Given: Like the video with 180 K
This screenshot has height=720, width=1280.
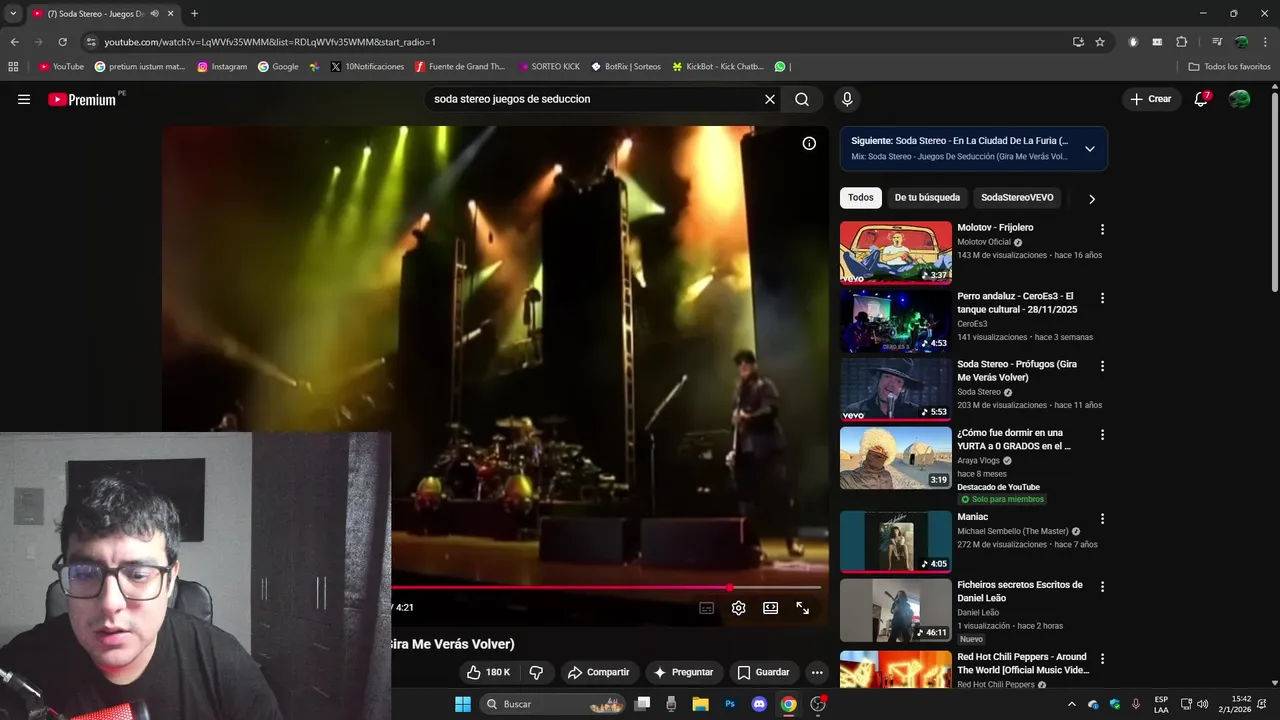Looking at the screenshot, I should tap(489, 672).
